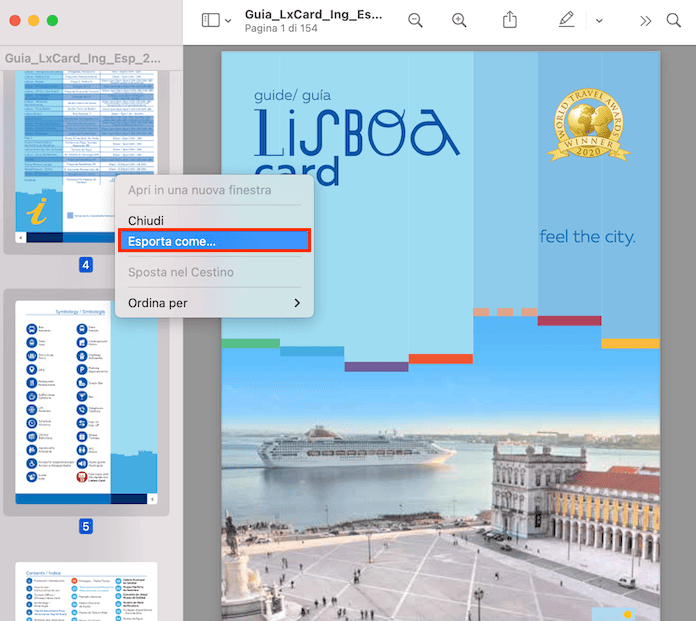The image size is (696, 621).
Task: Maximize the window with green button
Action: [52, 20]
